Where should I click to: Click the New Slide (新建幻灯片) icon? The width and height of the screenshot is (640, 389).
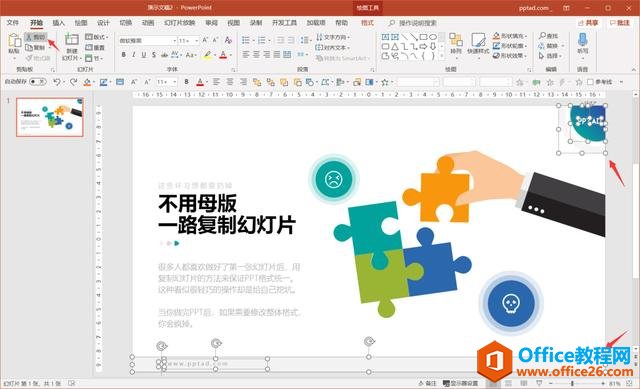(72, 47)
